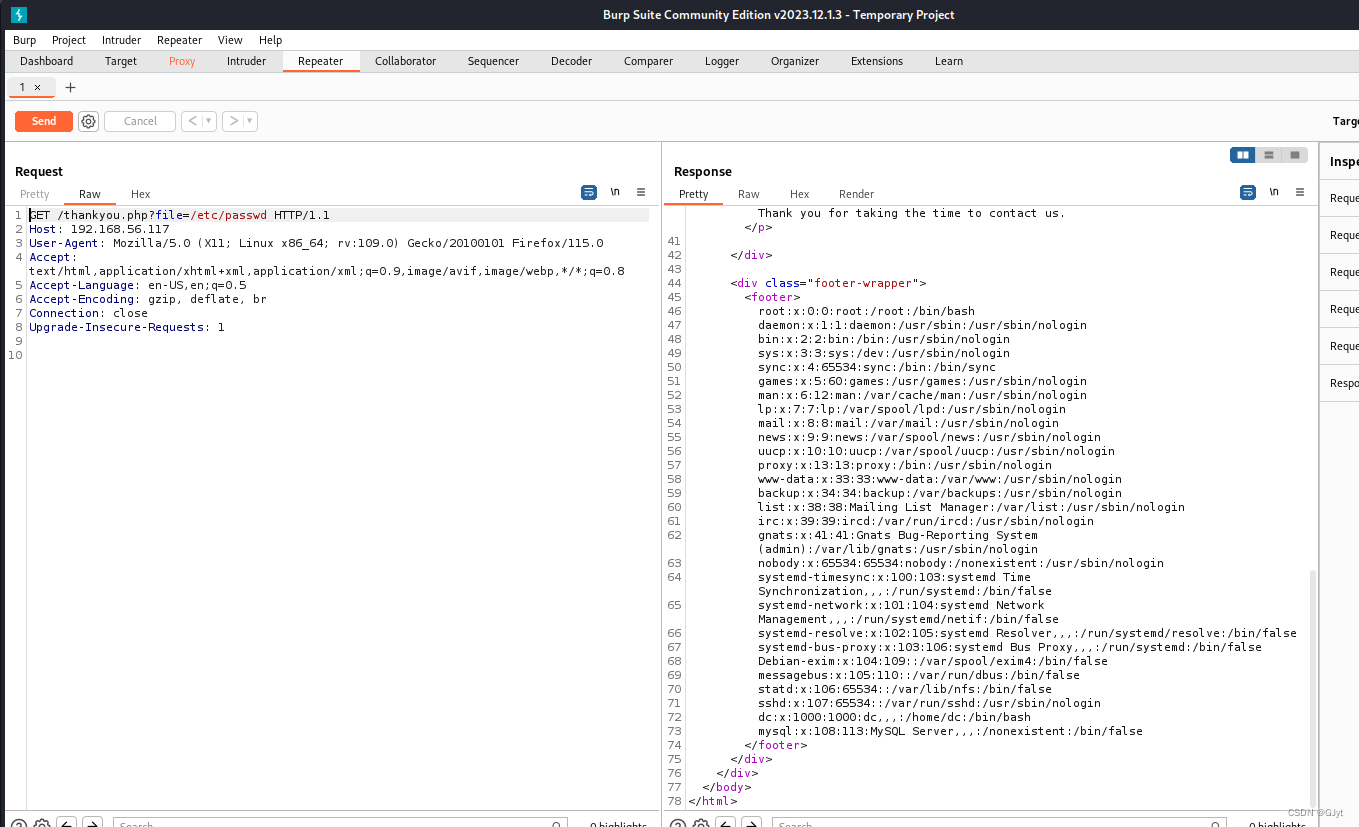The height and width of the screenshot is (827, 1359).
Task: Switch to the Comparer tab
Action: click(649, 61)
